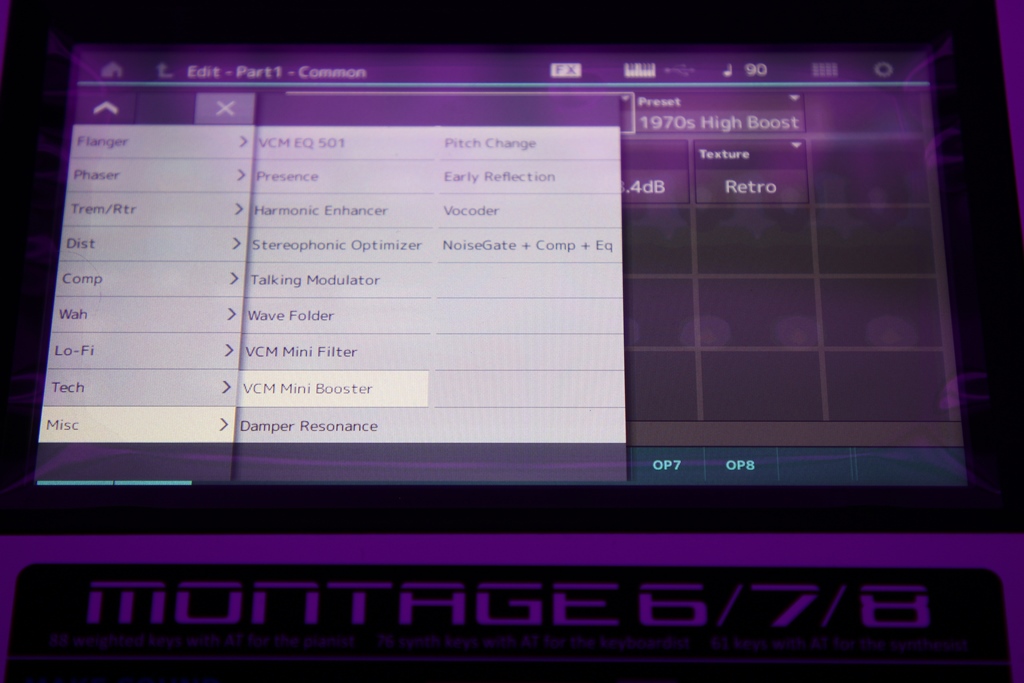Tap the Home icon in header
This screenshot has height=683, width=1024.
[112, 70]
